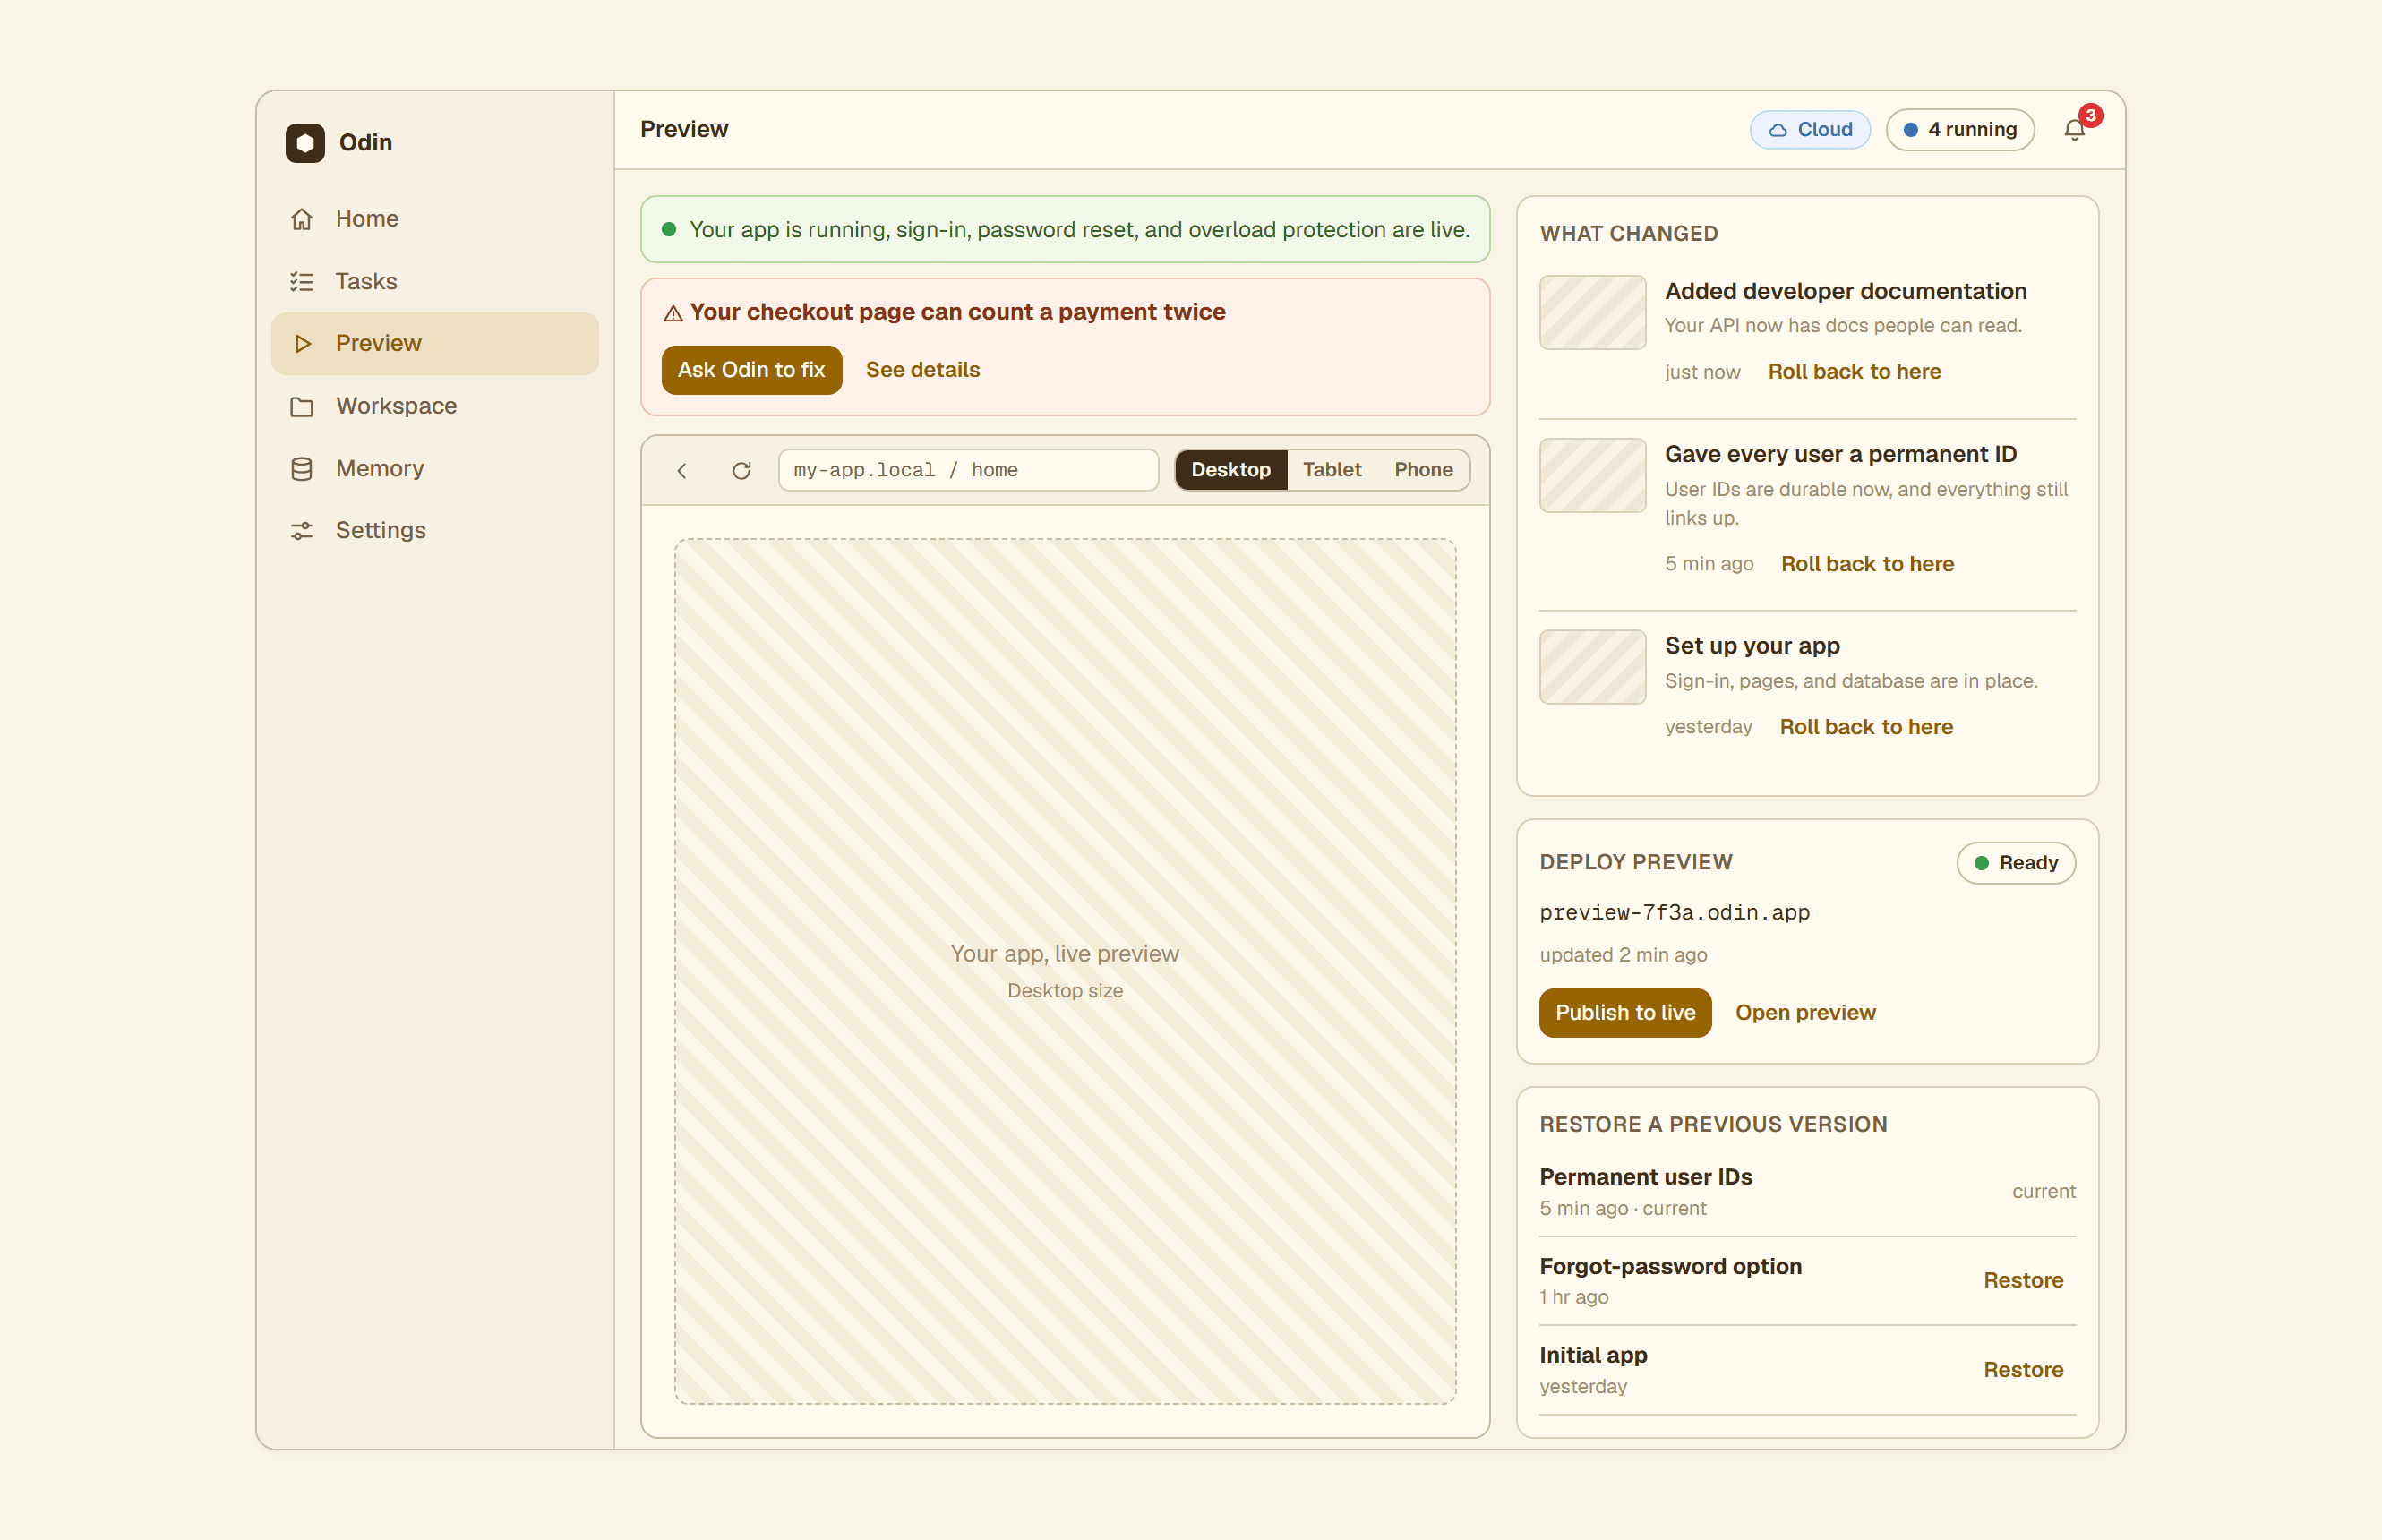
Task: Open Tasks in the sidebar
Action: pos(435,281)
